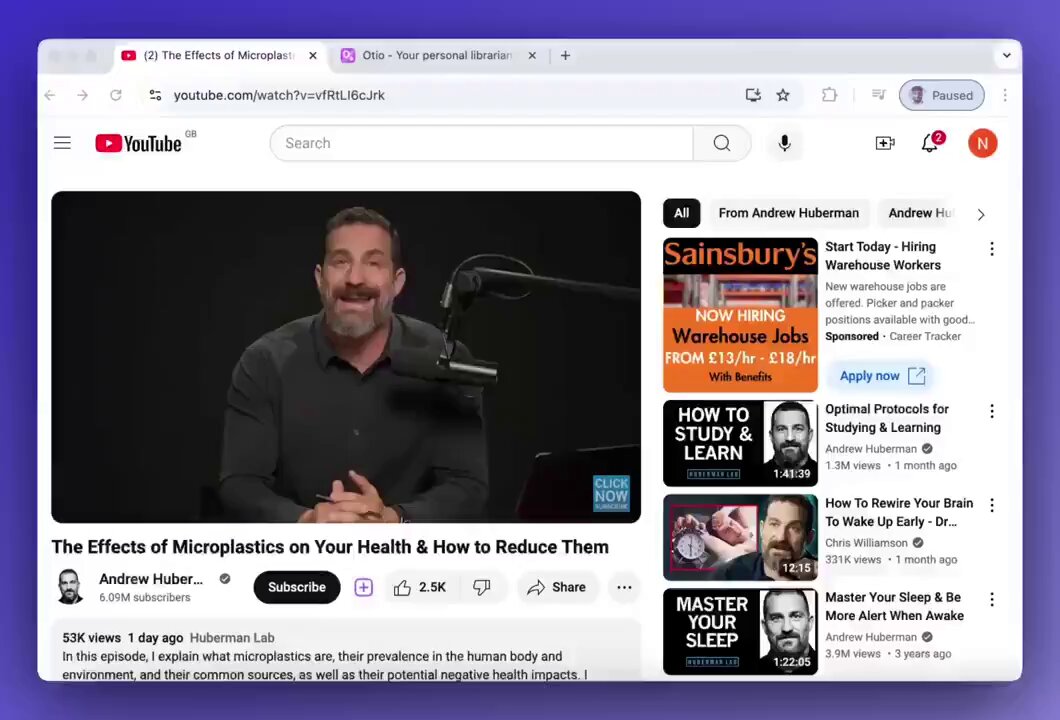Screen dimensions: 1060x720
Task: Open more actions ellipsis under the video
Action: point(624,587)
